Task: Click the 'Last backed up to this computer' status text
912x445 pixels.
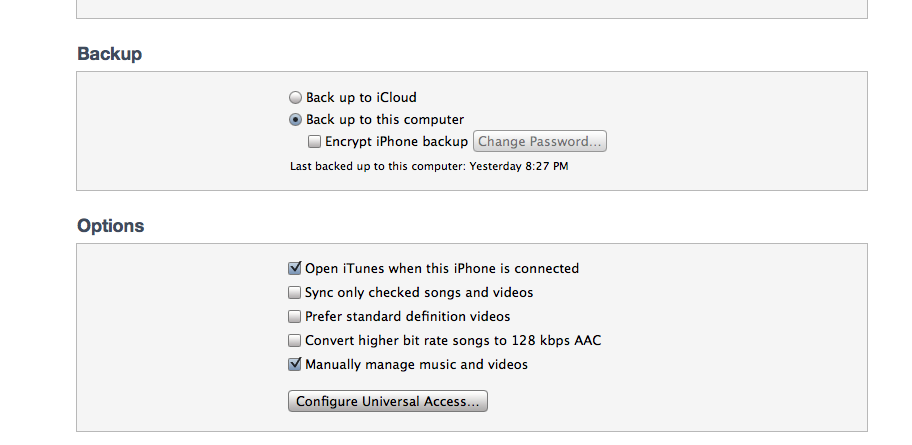Action: point(429,166)
